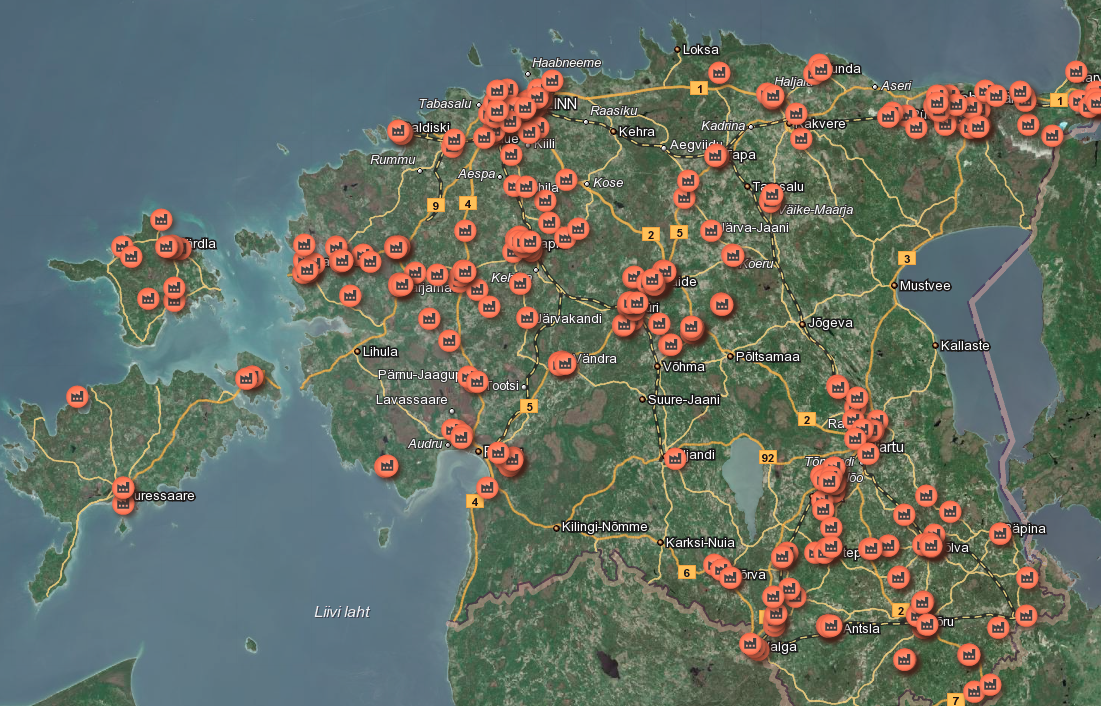Image resolution: width=1101 pixels, height=706 pixels.
Task: Open the factory marker southwest of Audru
Action: coord(386,465)
